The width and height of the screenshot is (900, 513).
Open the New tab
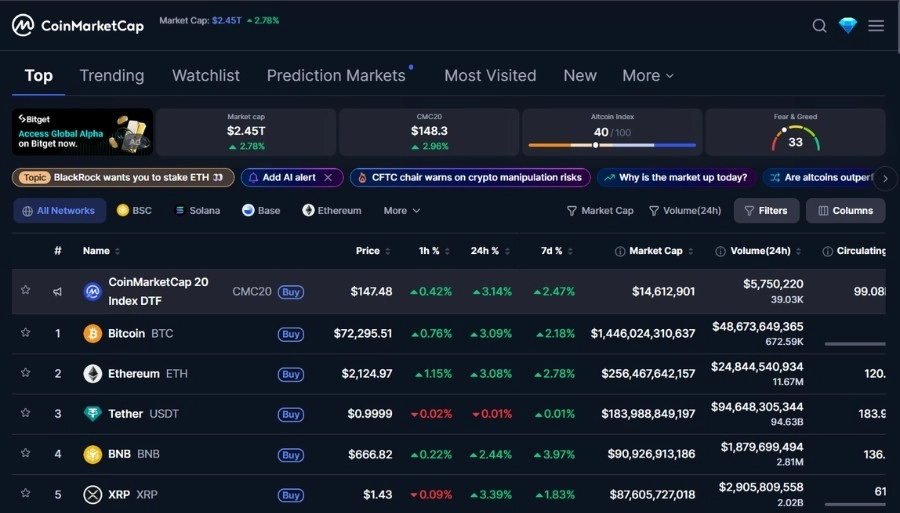click(580, 75)
